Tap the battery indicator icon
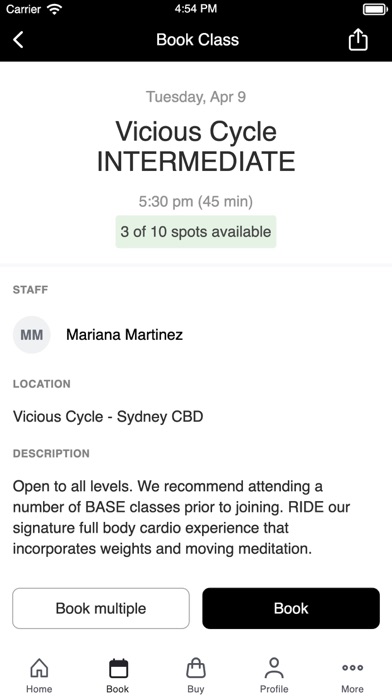This screenshot has width=392, height=696. coord(375,9)
